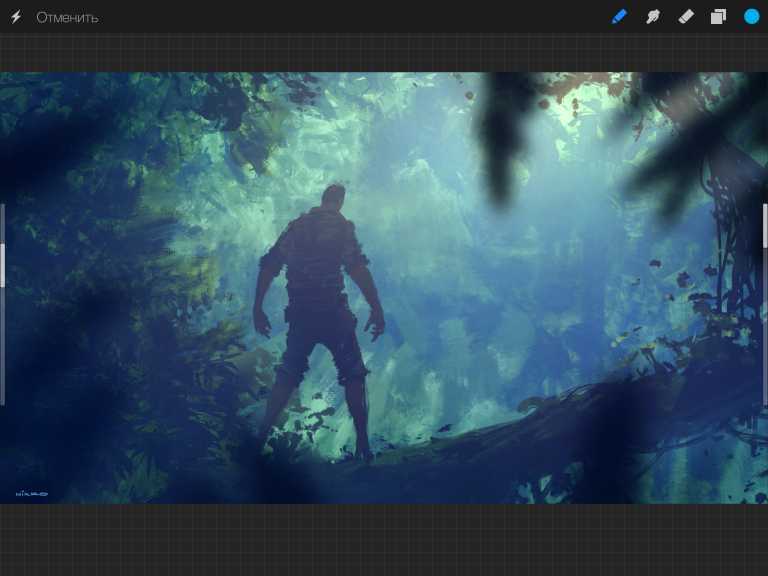Select the Smudge tool
Viewport: 768px width, 576px height.
[652, 17]
